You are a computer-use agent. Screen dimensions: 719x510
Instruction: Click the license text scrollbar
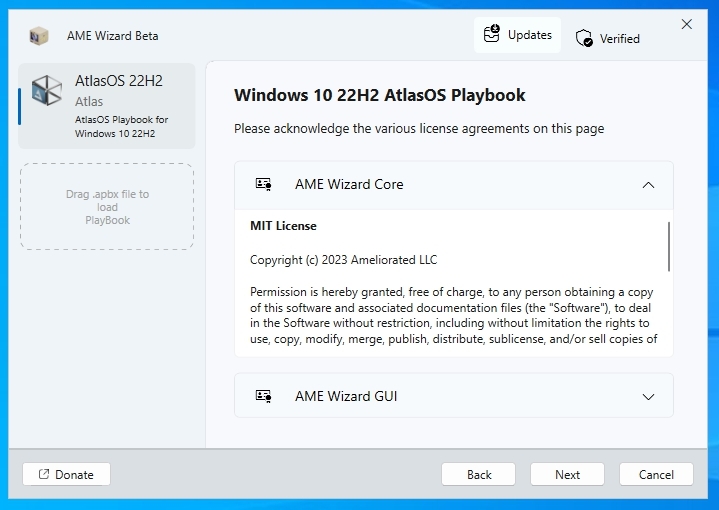(x=669, y=247)
